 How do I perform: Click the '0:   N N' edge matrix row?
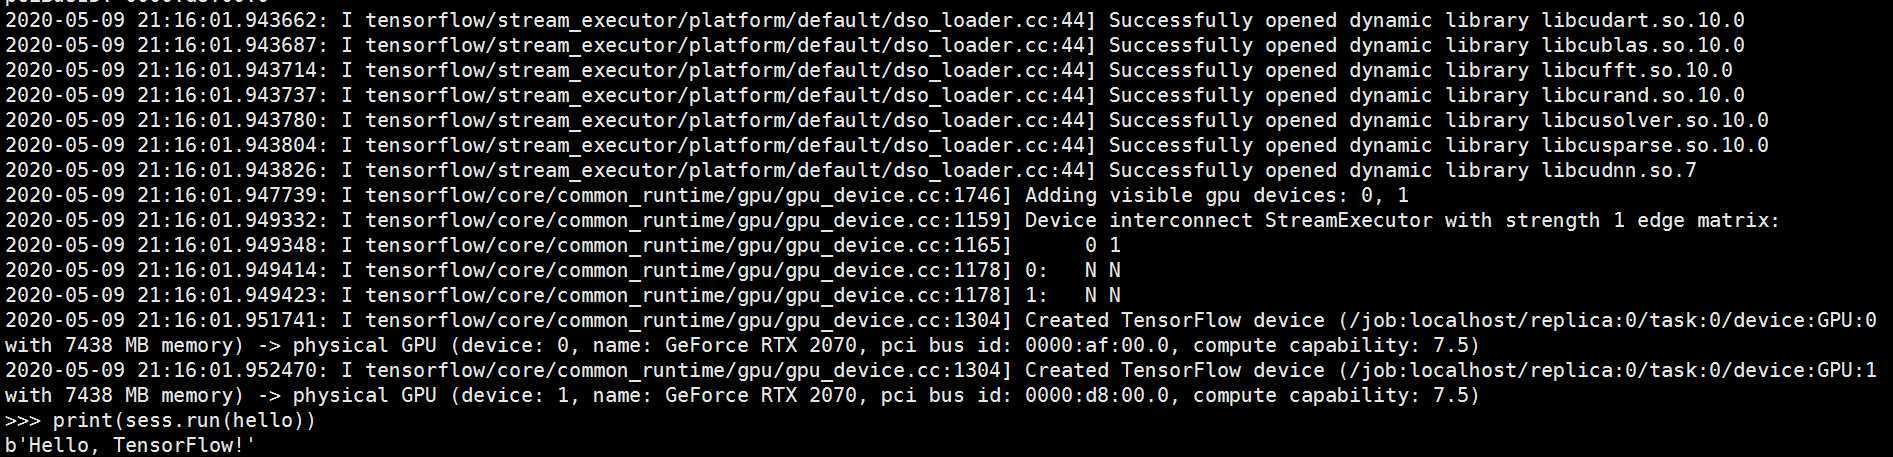pos(1072,270)
